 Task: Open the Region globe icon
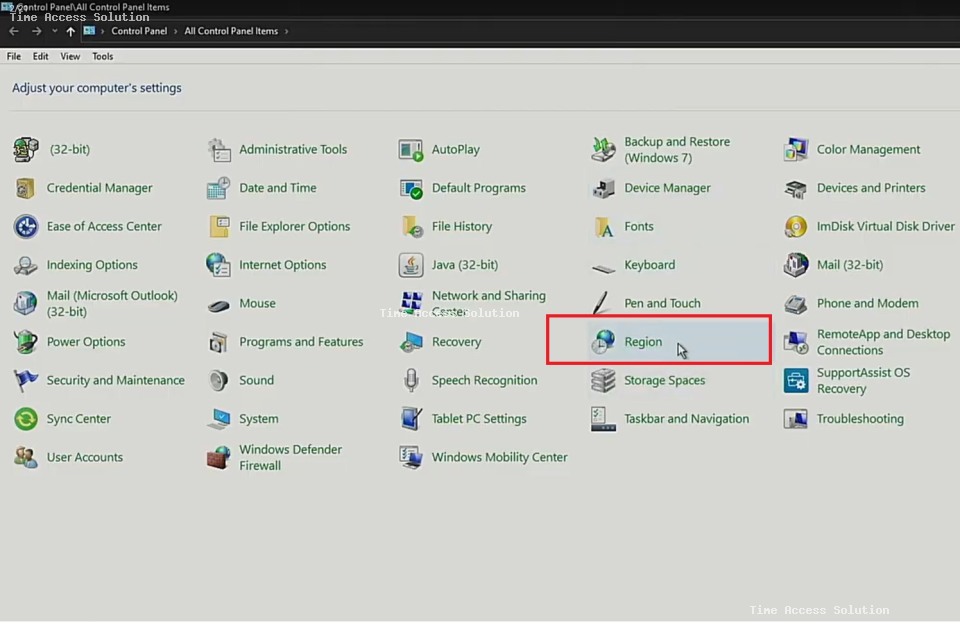(603, 342)
